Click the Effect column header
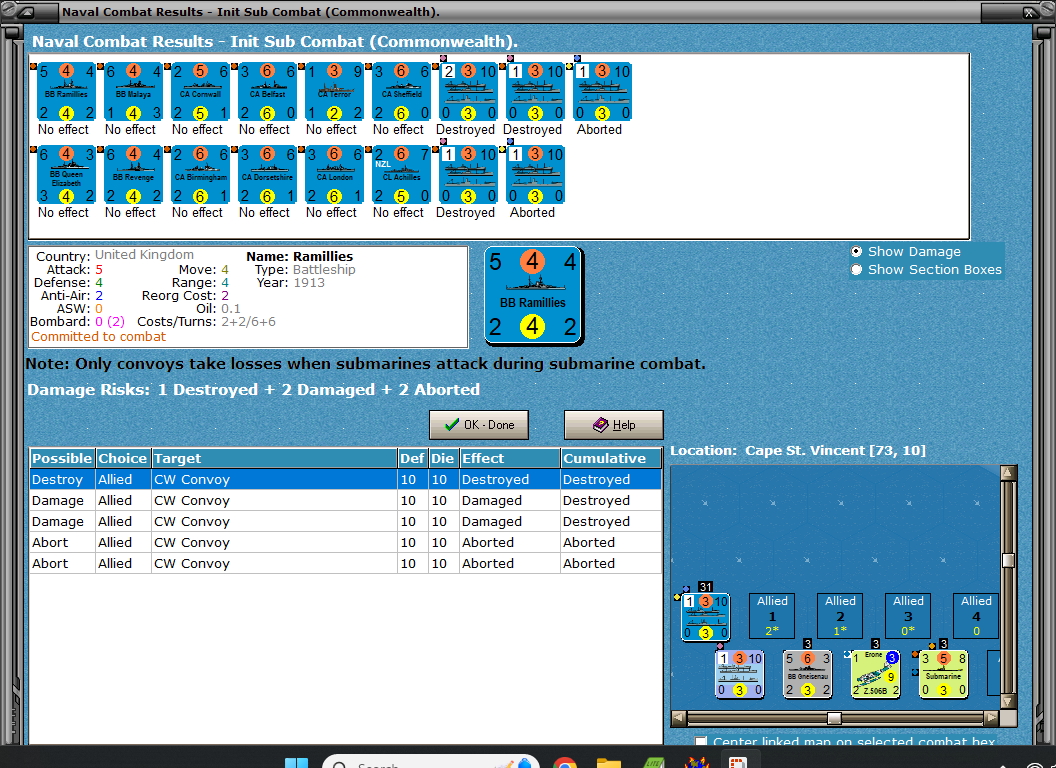The image size is (1056, 768). pos(509,458)
